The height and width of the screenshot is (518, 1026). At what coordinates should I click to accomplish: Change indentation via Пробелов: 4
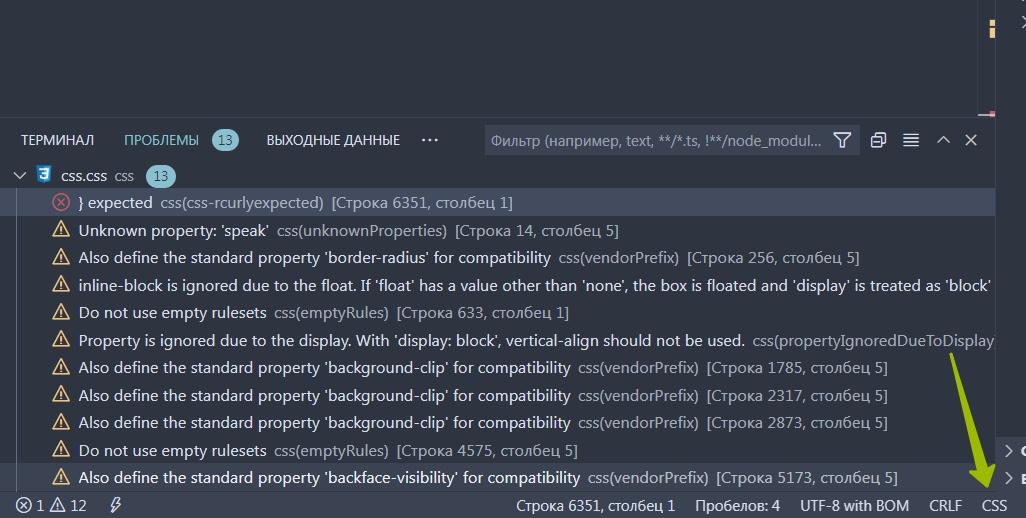(737, 506)
